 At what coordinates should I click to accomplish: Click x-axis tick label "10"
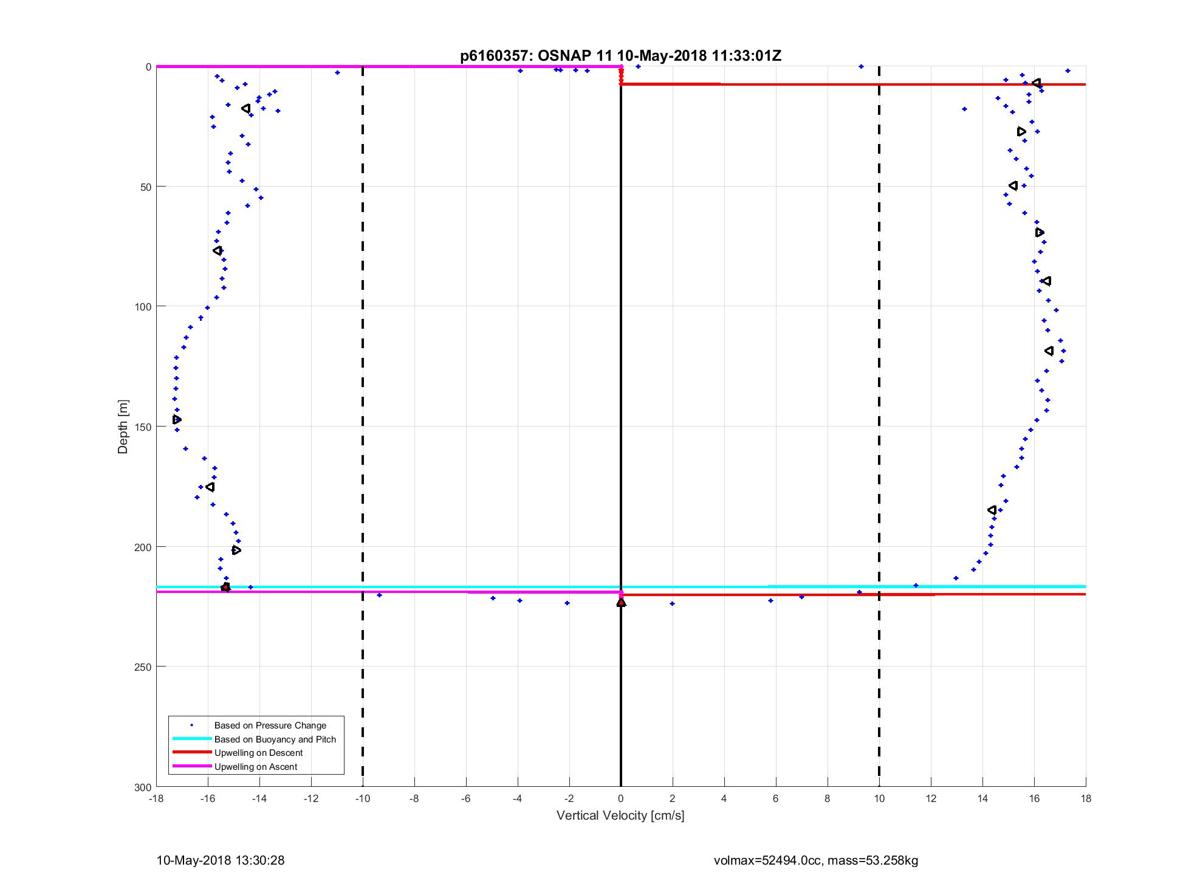click(879, 799)
